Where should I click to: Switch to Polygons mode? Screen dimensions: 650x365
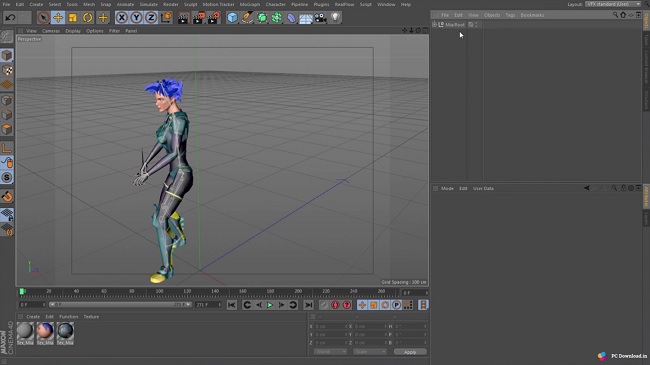click(x=7, y=129)
